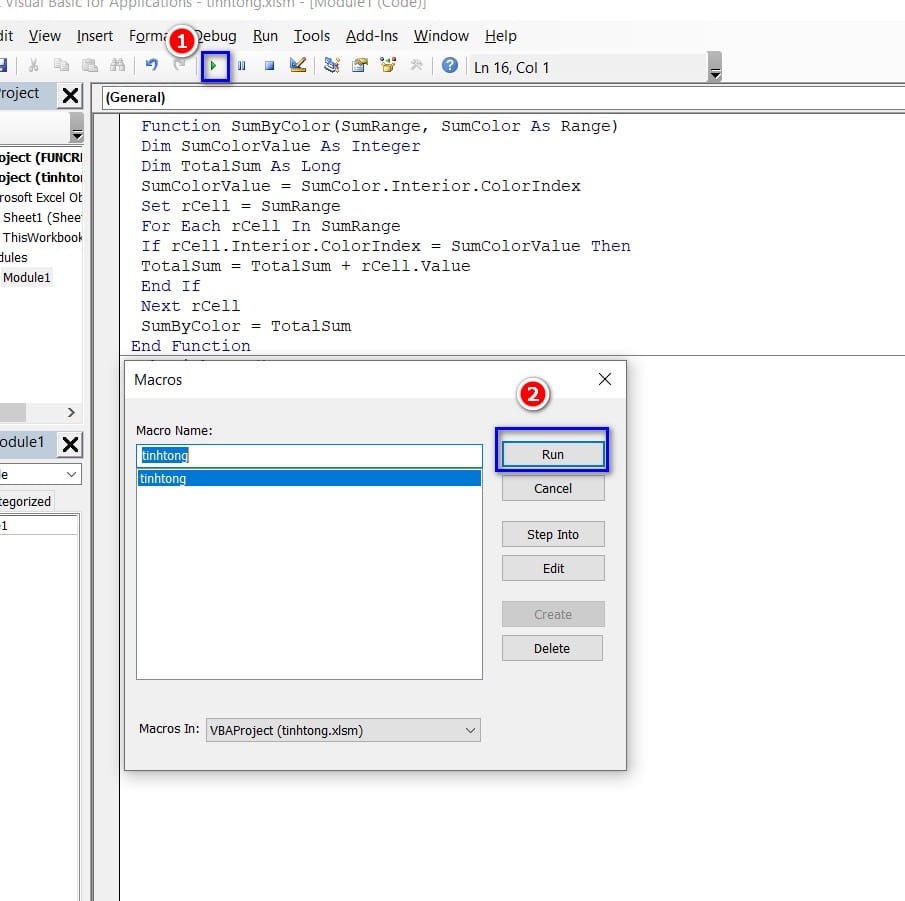Click the Run Sub/UserForm play icon
Image resolution: width=905 pixels, height=901 pixels.
(214, 67)
